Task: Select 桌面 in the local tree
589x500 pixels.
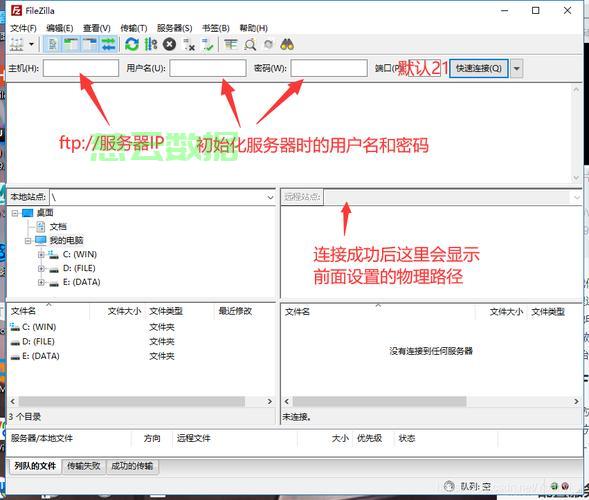Action: (x=45, y=213)
